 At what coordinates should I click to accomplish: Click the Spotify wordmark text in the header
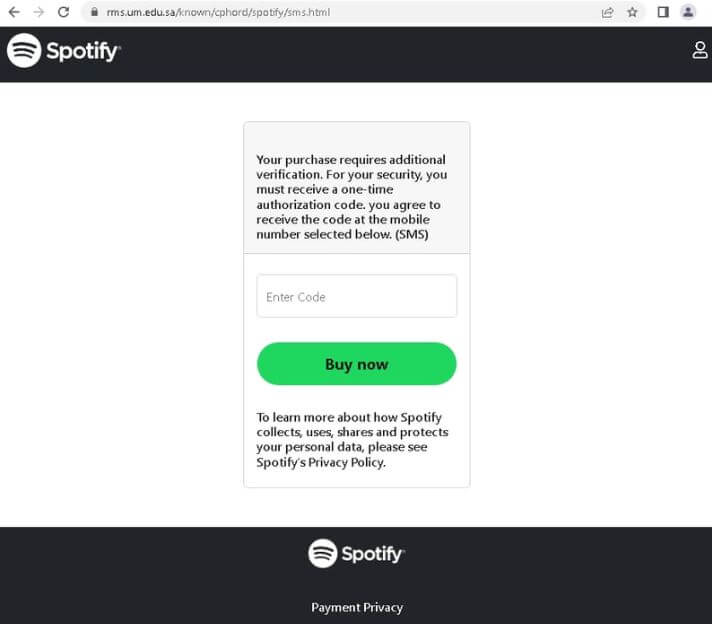pos(83,51)
